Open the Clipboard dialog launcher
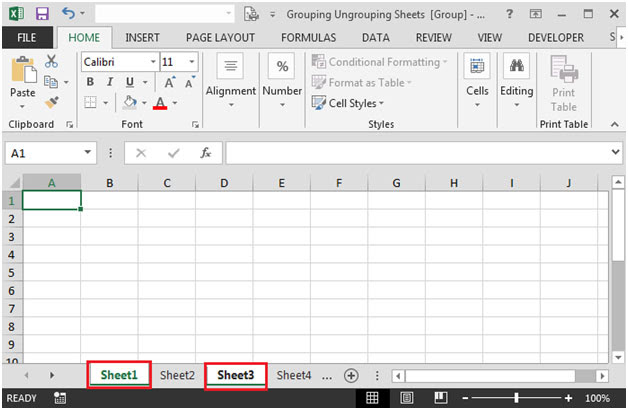The height and width of the screenshot is (410, 628). pyautogui.click(x=70, y=125)
